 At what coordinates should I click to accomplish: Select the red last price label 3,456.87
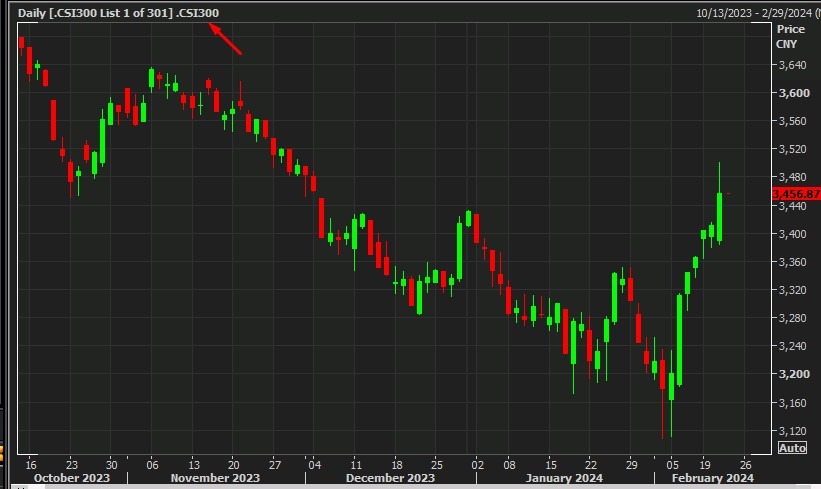[x=796, y=194]
